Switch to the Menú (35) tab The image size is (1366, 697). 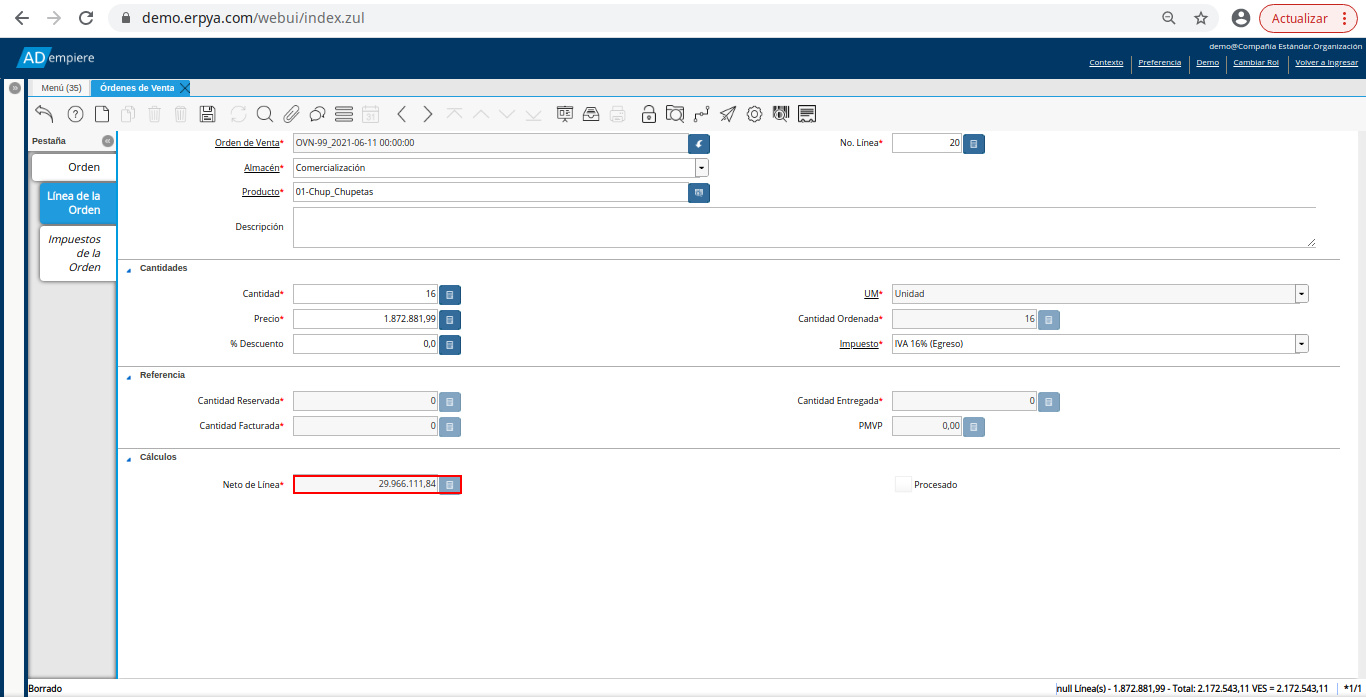(x=61, y=88)
